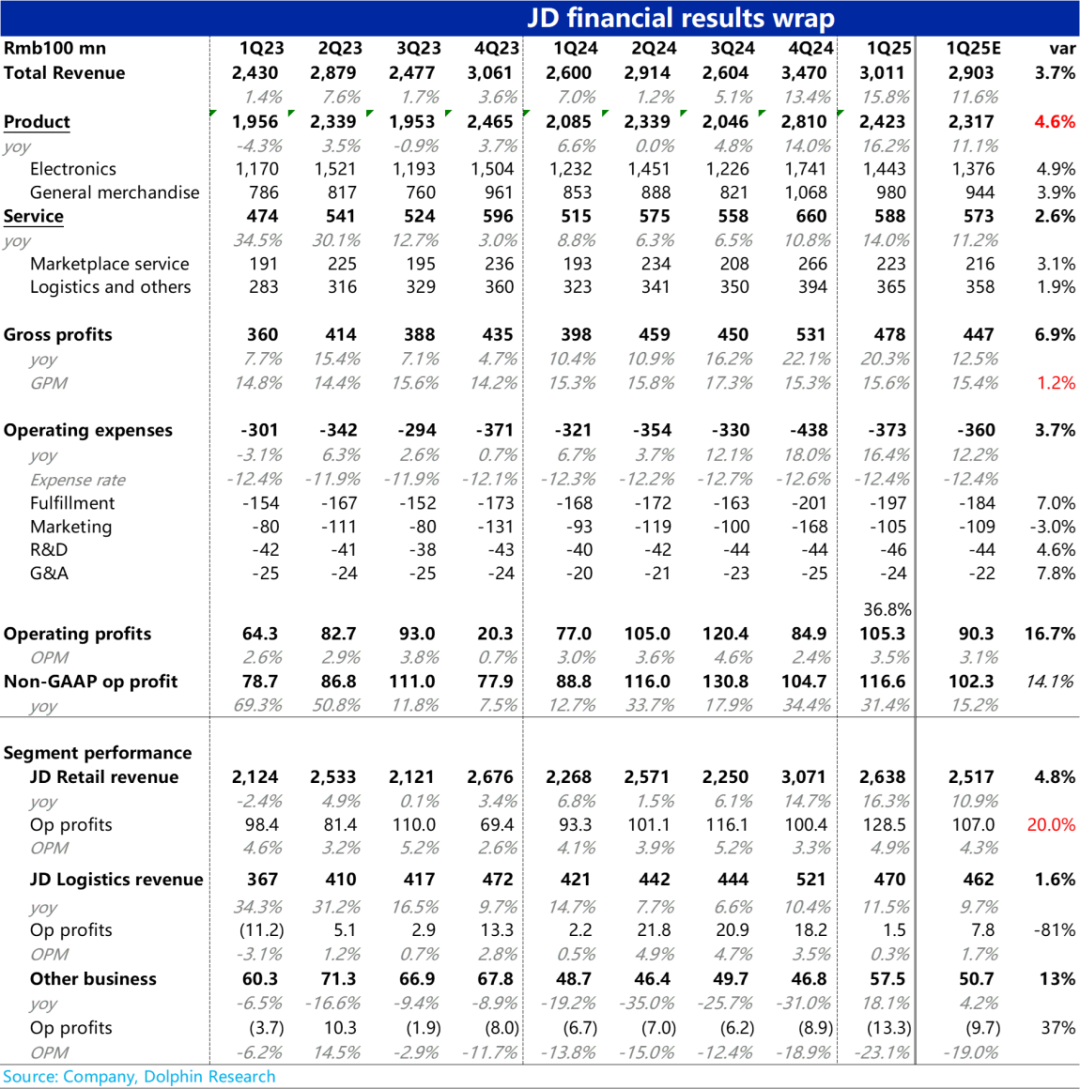Click the green triangle marker left of 1.7%

(370, 113)
